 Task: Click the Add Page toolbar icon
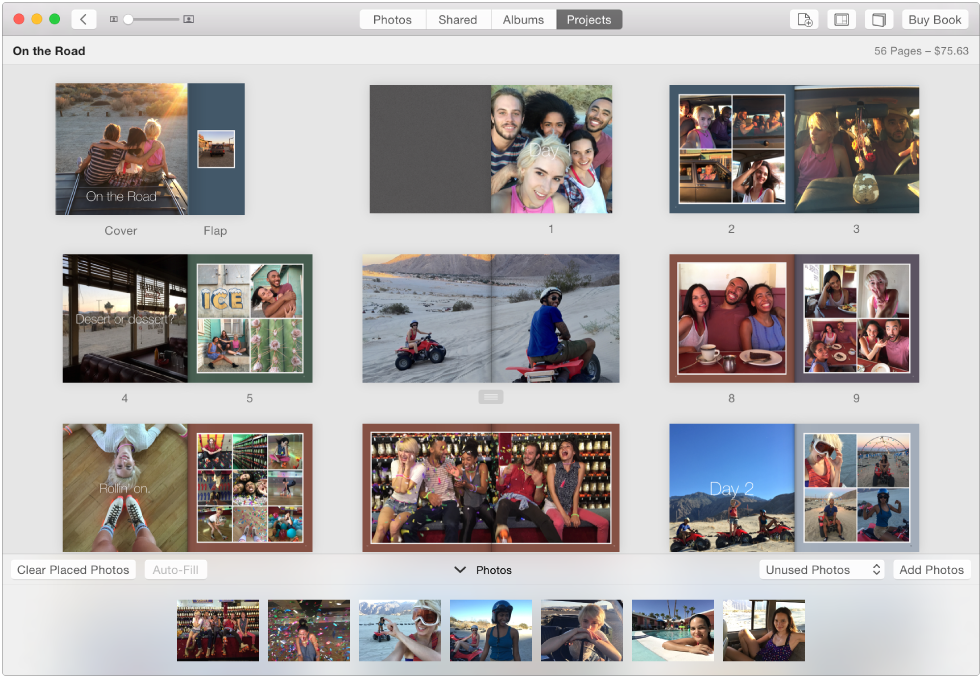(x=803, y=19)
